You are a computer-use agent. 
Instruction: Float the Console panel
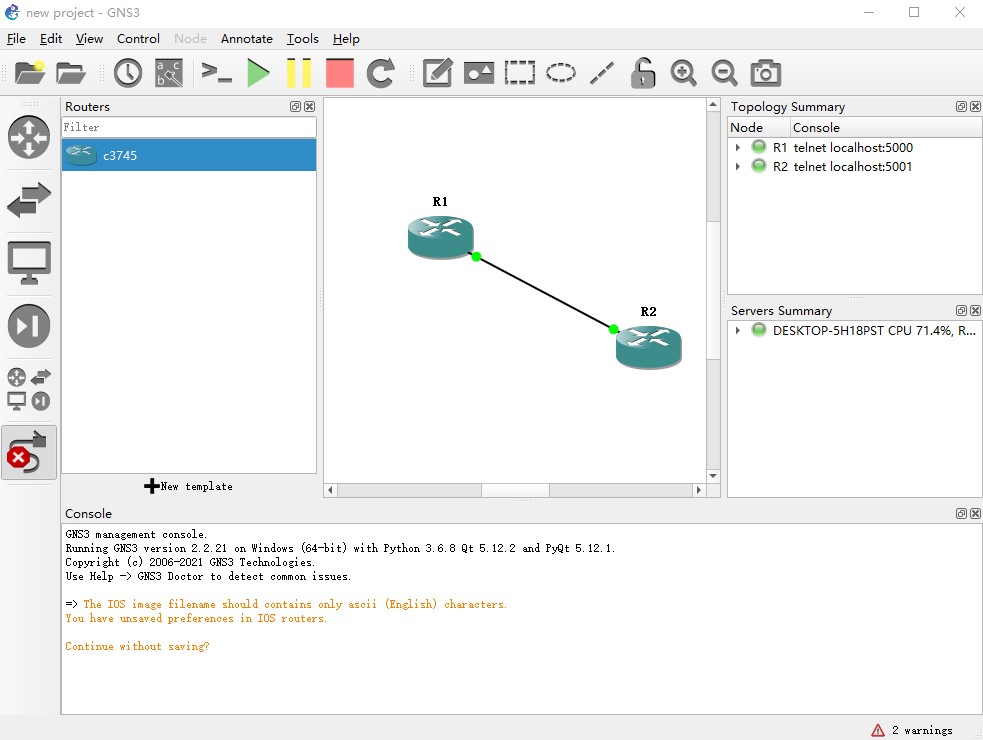tap(961, 514)
